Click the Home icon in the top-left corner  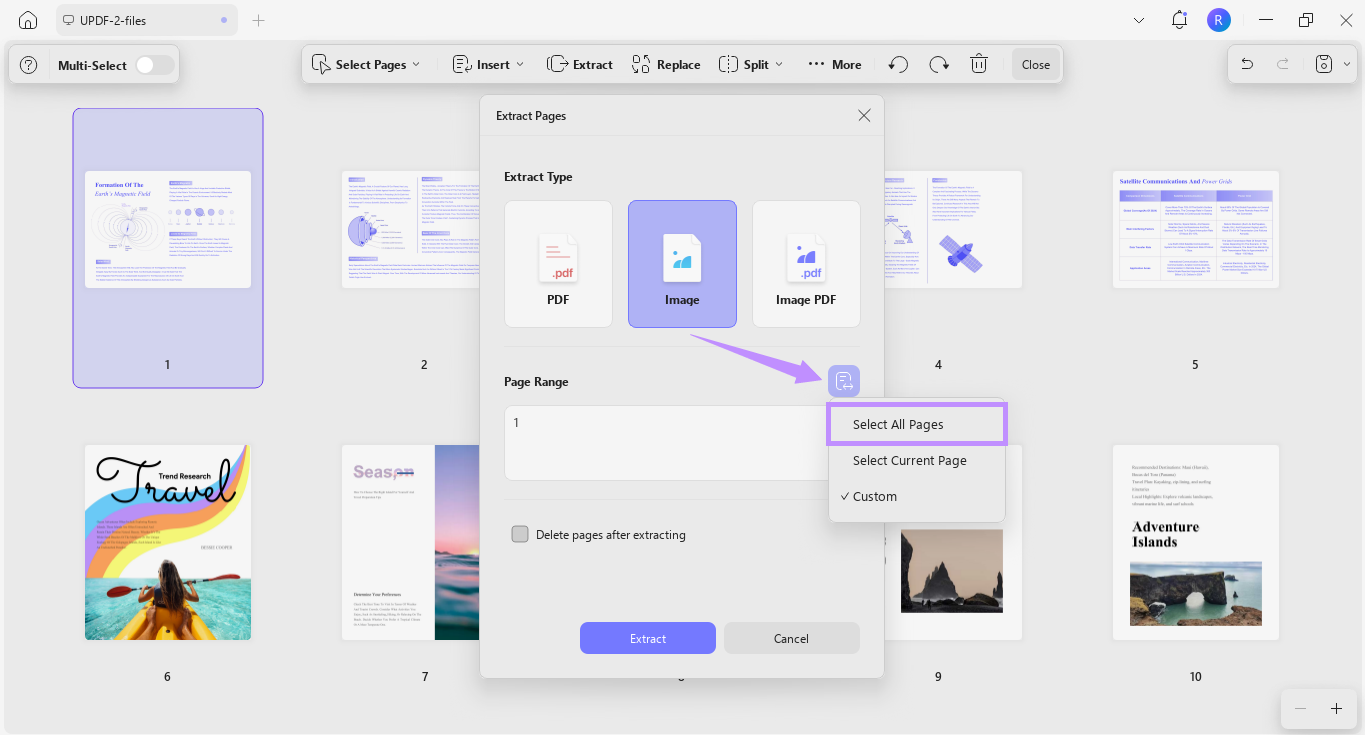[x=27, y=19]
